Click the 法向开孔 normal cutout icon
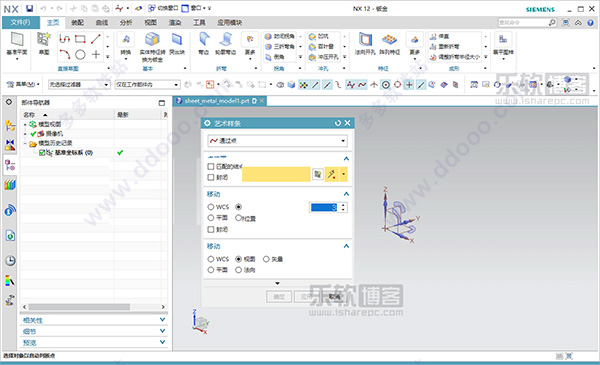 coord(365,39)
